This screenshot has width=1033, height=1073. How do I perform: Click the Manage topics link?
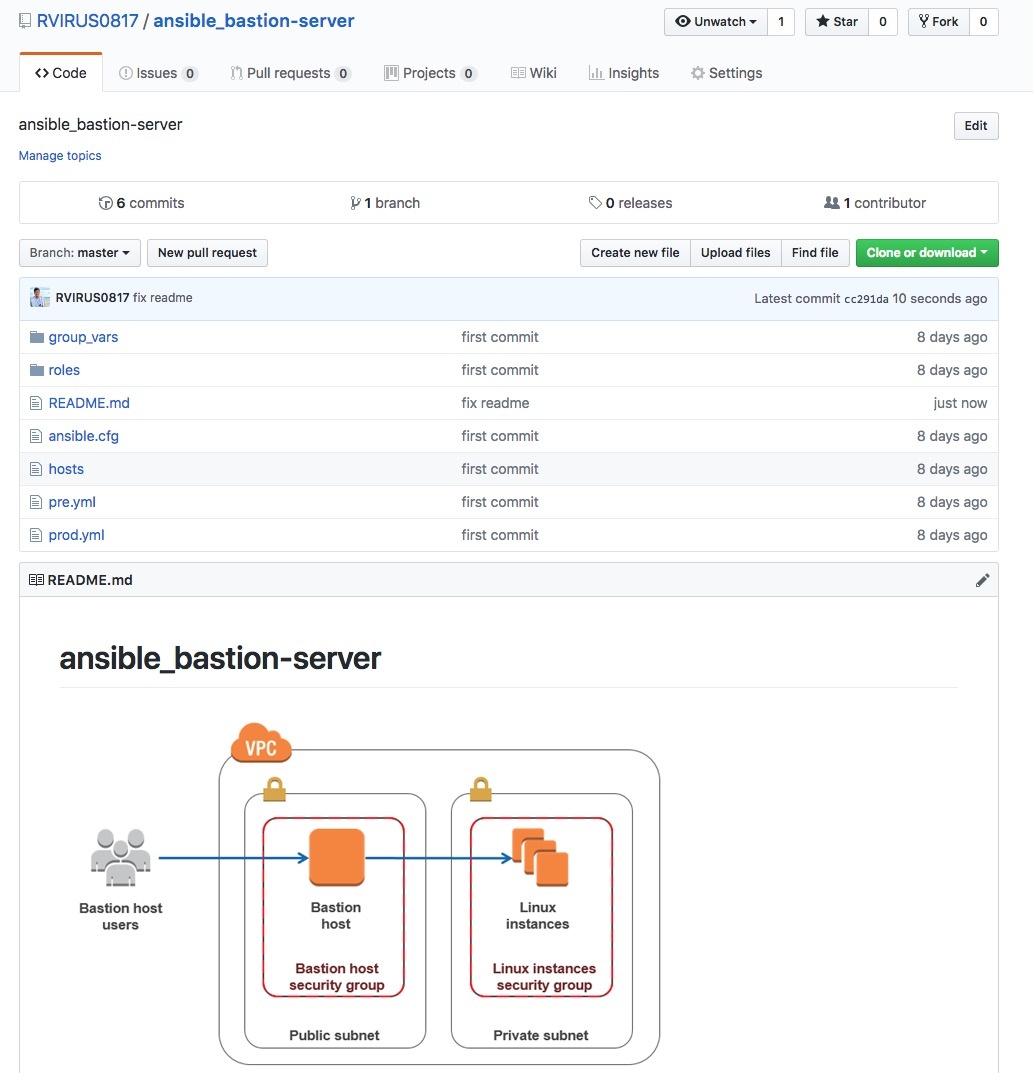[x=60, y=156]
